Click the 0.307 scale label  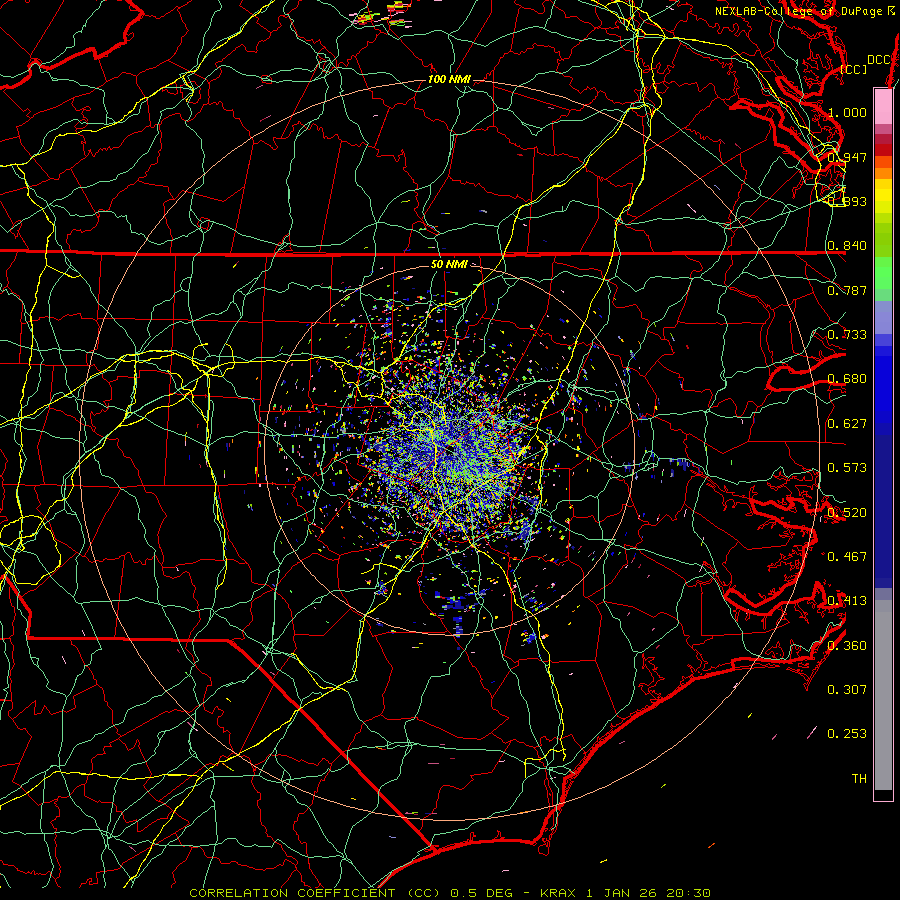[x=847, y=690]
